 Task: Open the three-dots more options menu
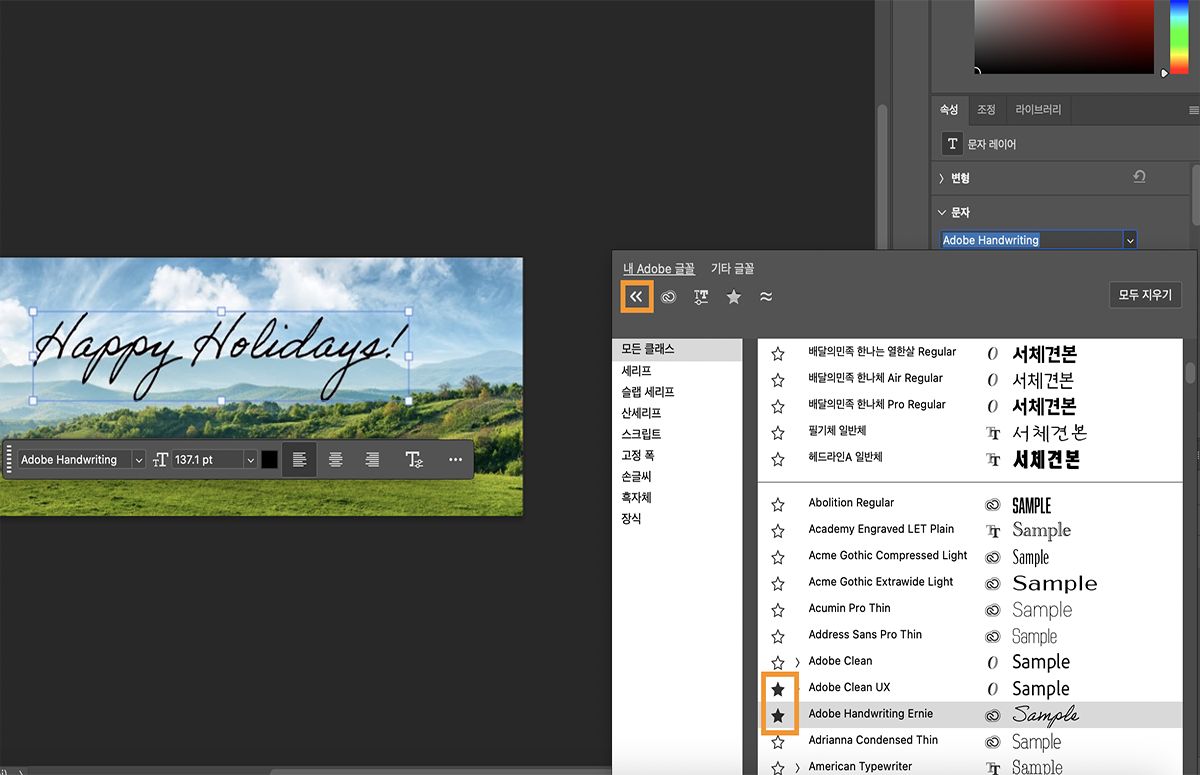tap(456, 460)
